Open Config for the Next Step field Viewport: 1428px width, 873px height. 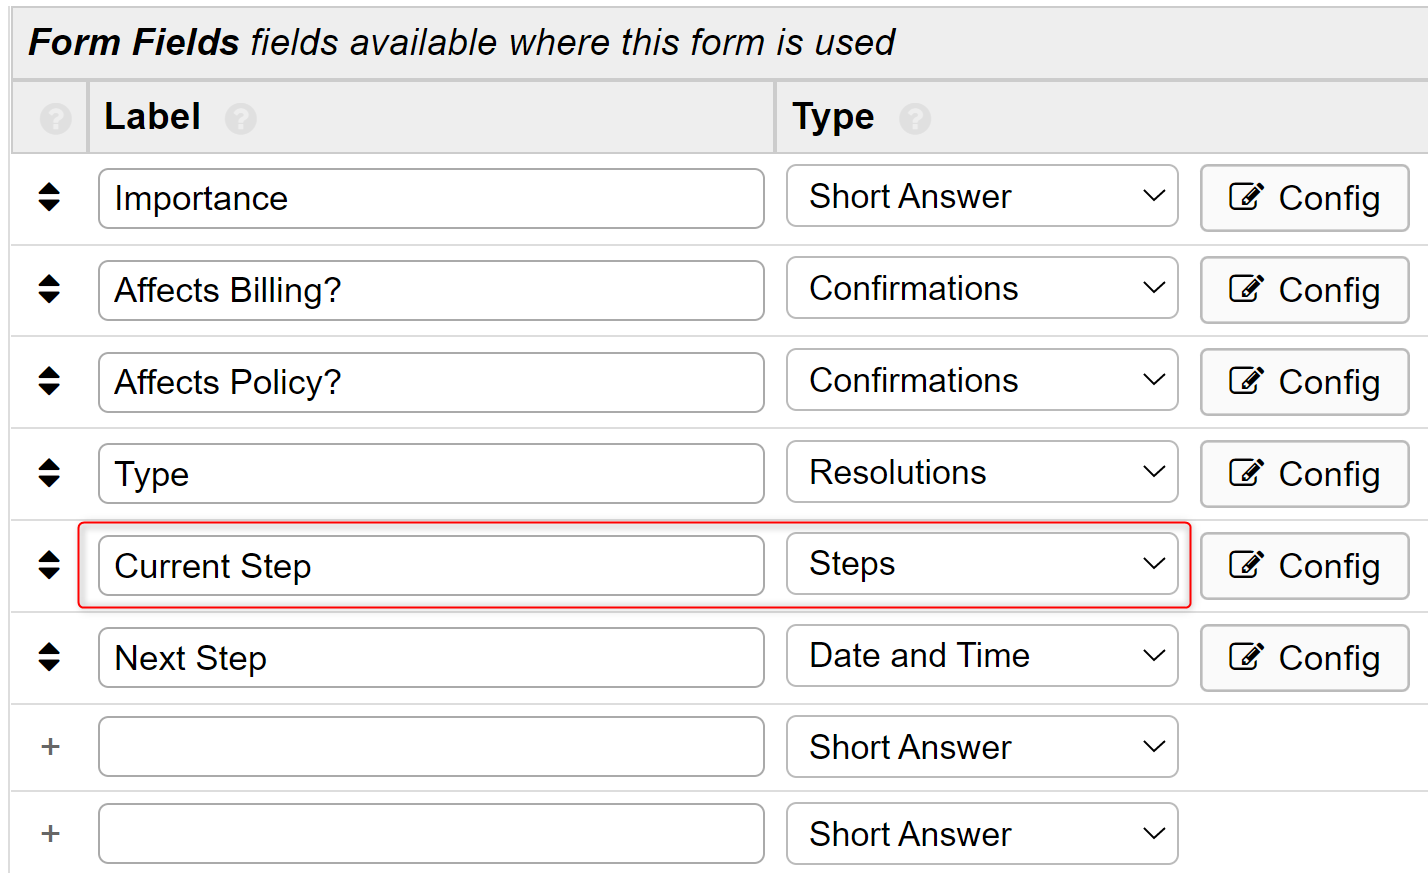(1304, 658)
